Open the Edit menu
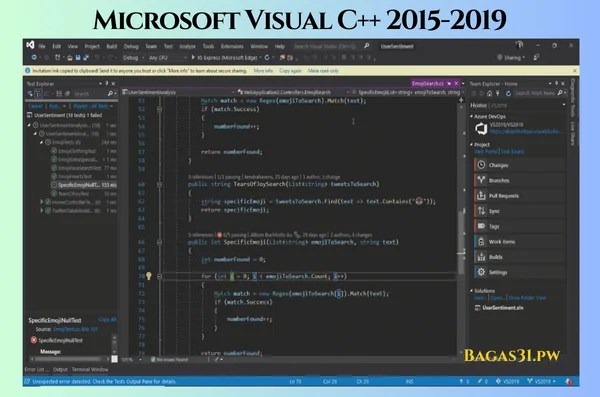The width and height of the screenshot is (600, 397). (57, 46)
